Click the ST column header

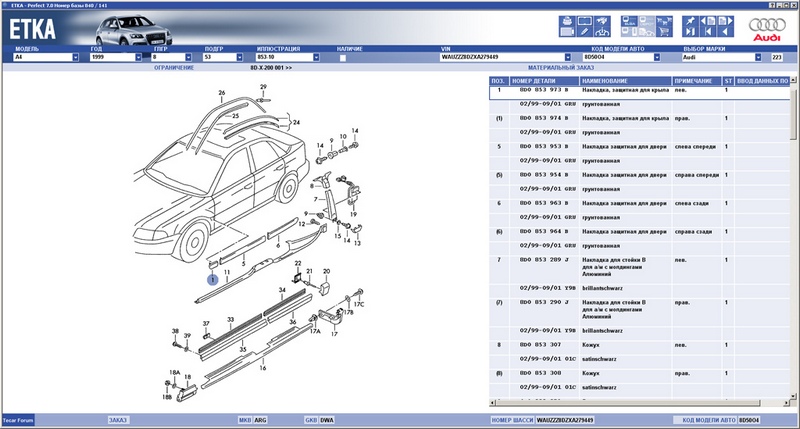(728, 81)
